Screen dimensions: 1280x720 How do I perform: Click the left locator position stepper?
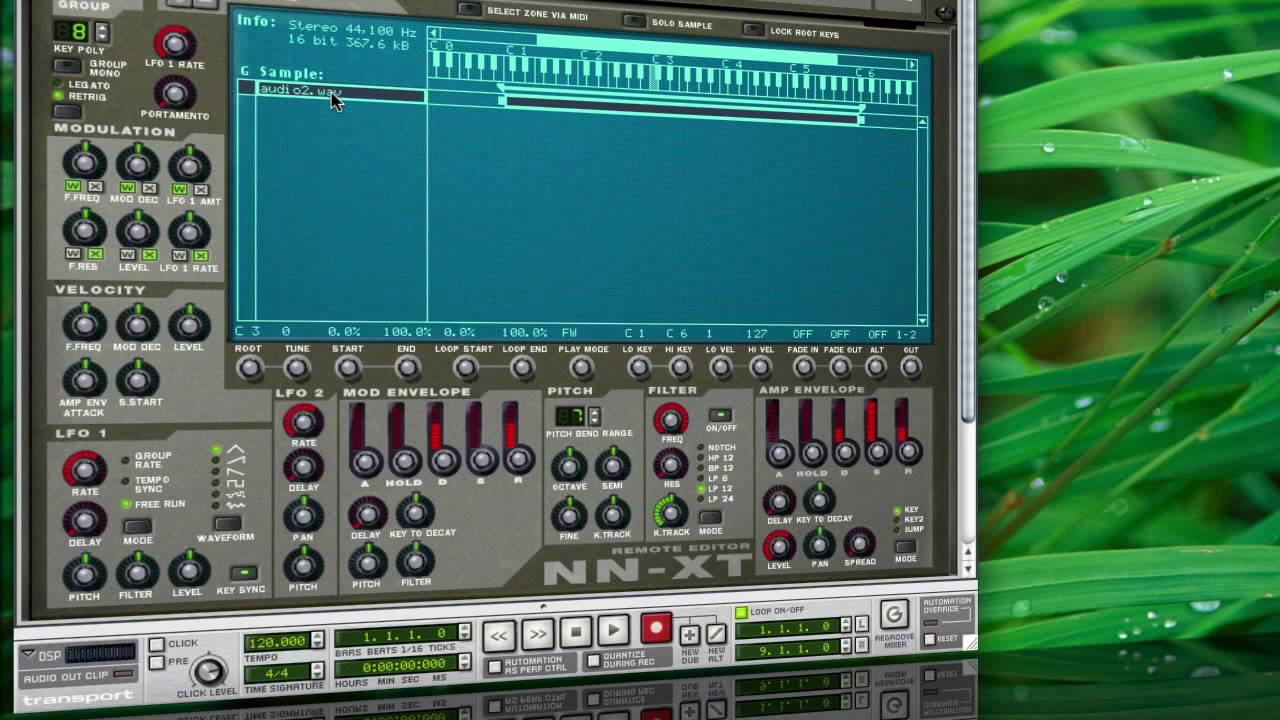845,625
